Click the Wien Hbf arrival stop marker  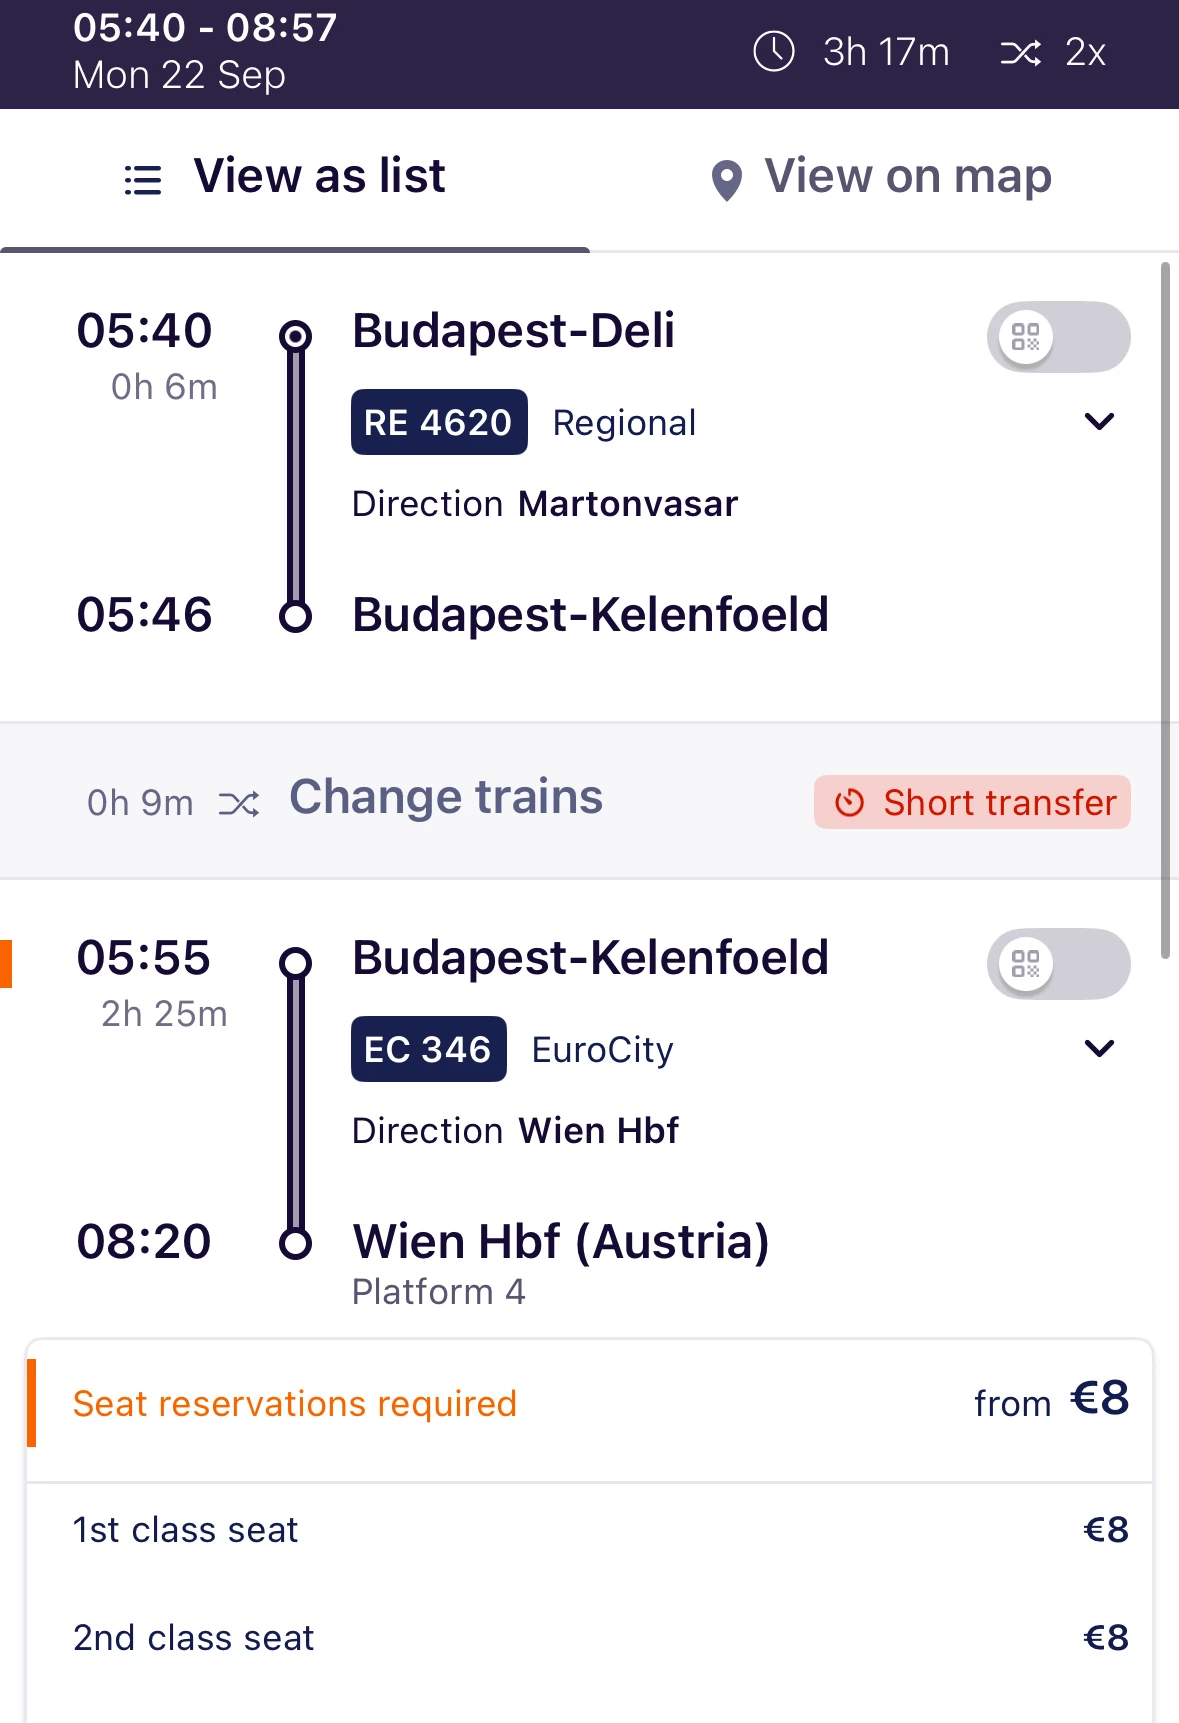coord(295,1244)
